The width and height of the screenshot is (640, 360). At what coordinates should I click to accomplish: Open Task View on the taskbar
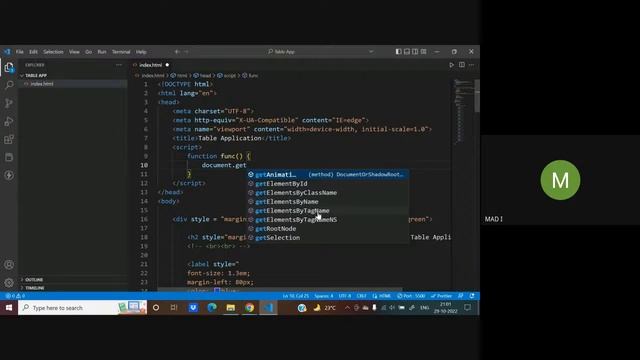[174, 308]
